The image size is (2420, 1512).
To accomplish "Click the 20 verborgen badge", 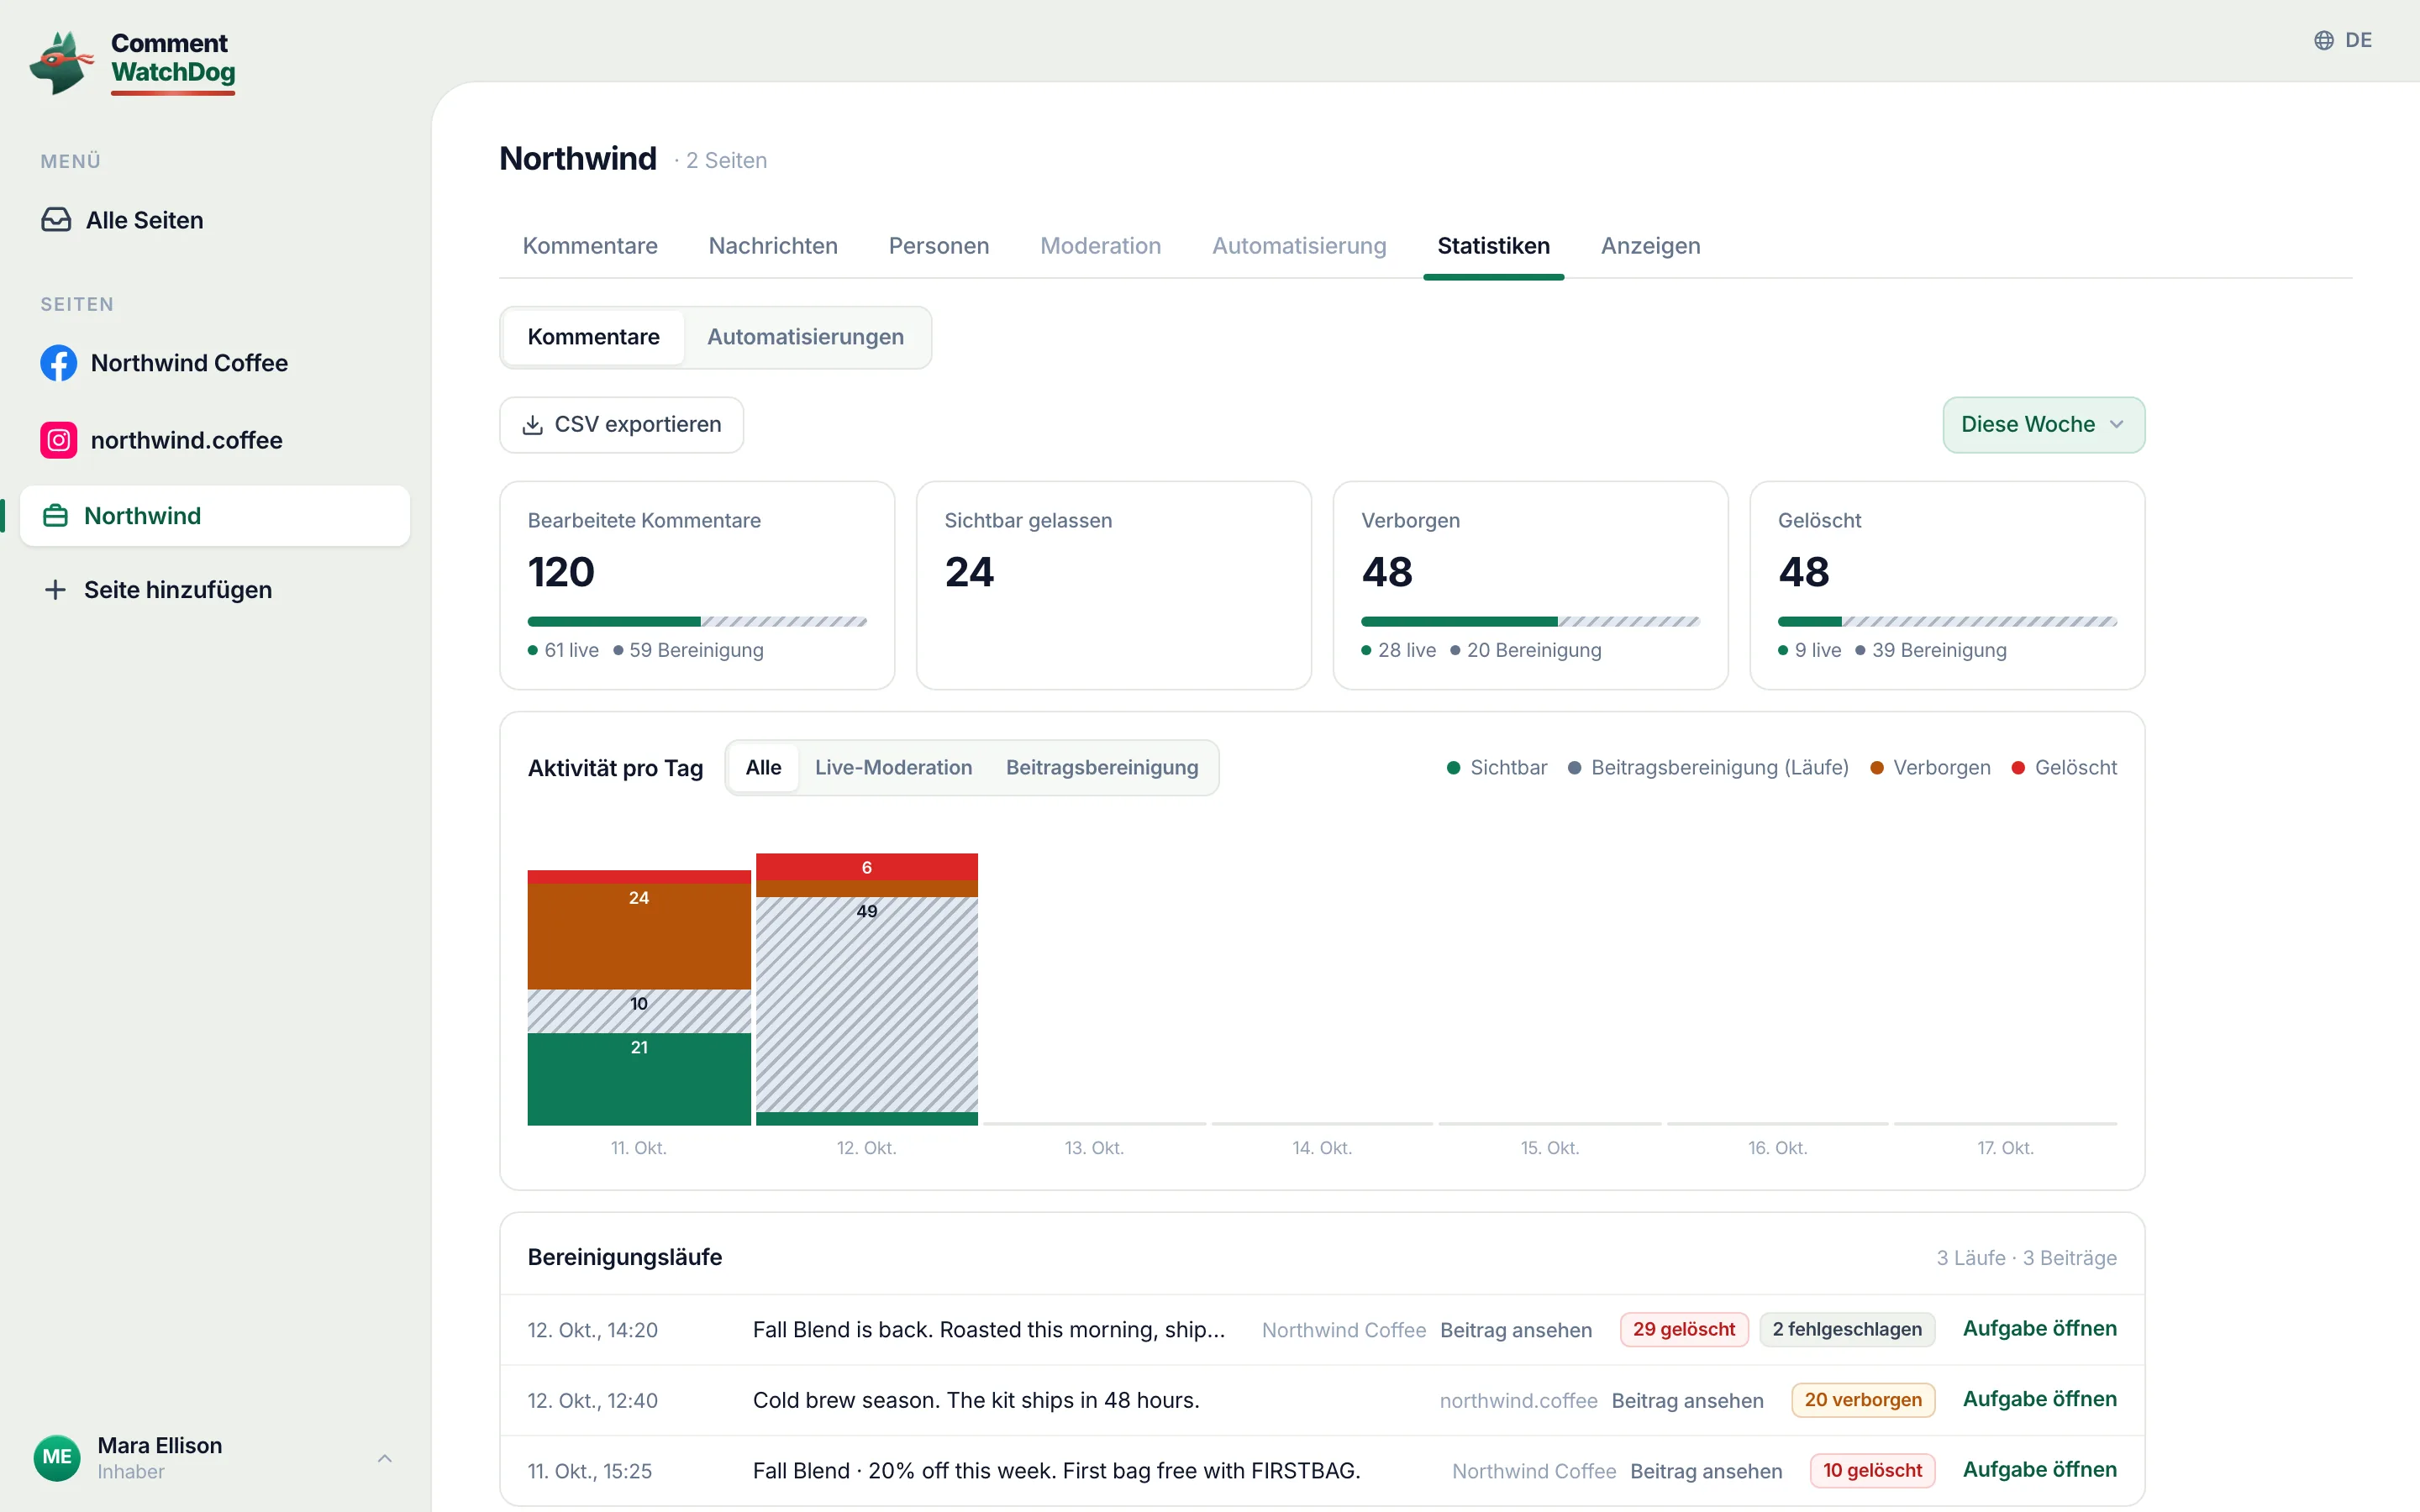I will 1863,1400.
